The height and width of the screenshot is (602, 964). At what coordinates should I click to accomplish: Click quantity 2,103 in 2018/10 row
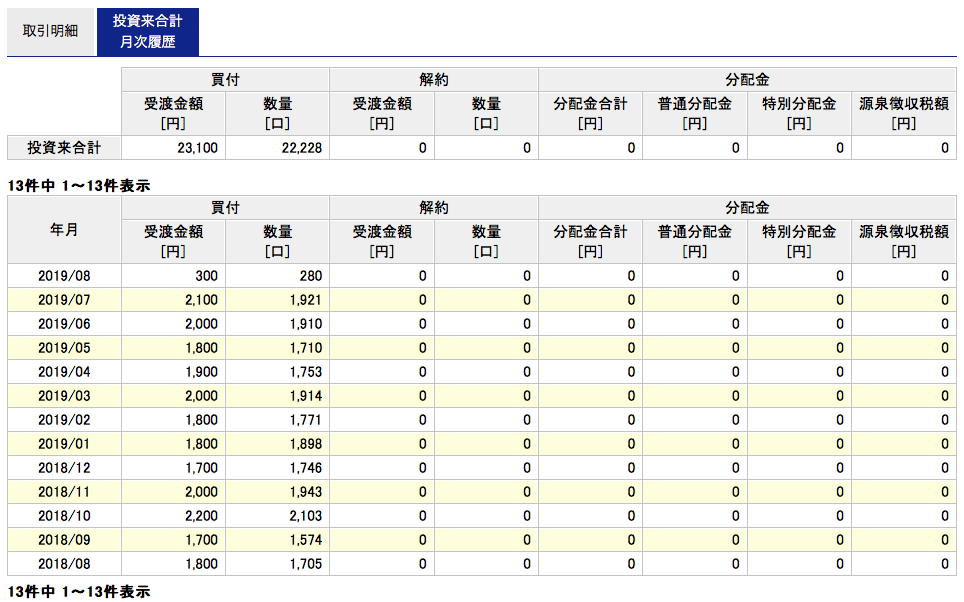click(306, 516)
